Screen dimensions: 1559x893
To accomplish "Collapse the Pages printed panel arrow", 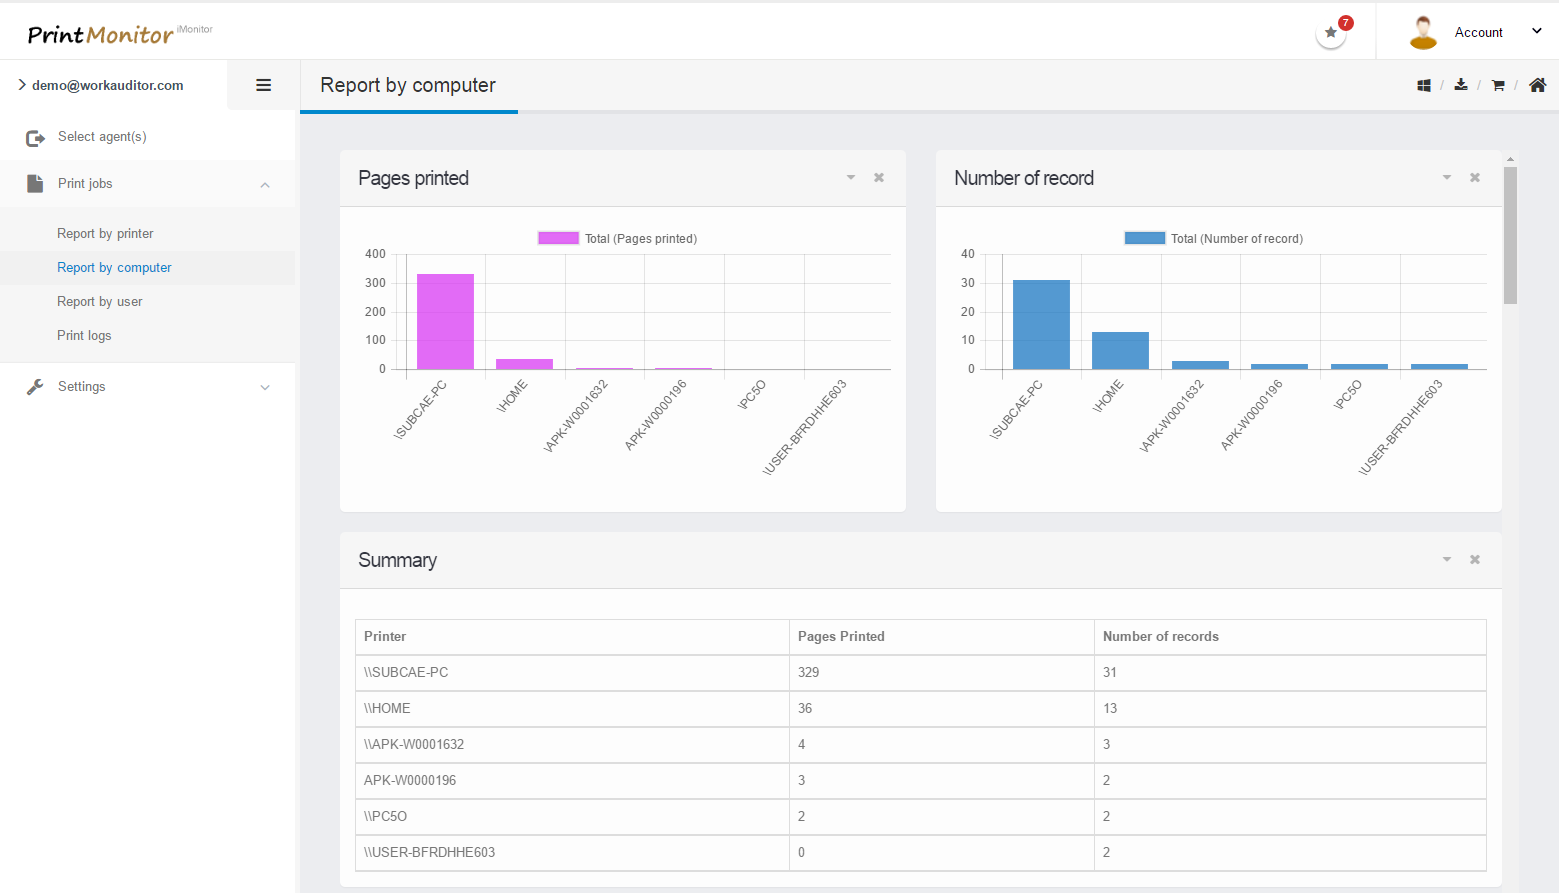I will point(851,178).
